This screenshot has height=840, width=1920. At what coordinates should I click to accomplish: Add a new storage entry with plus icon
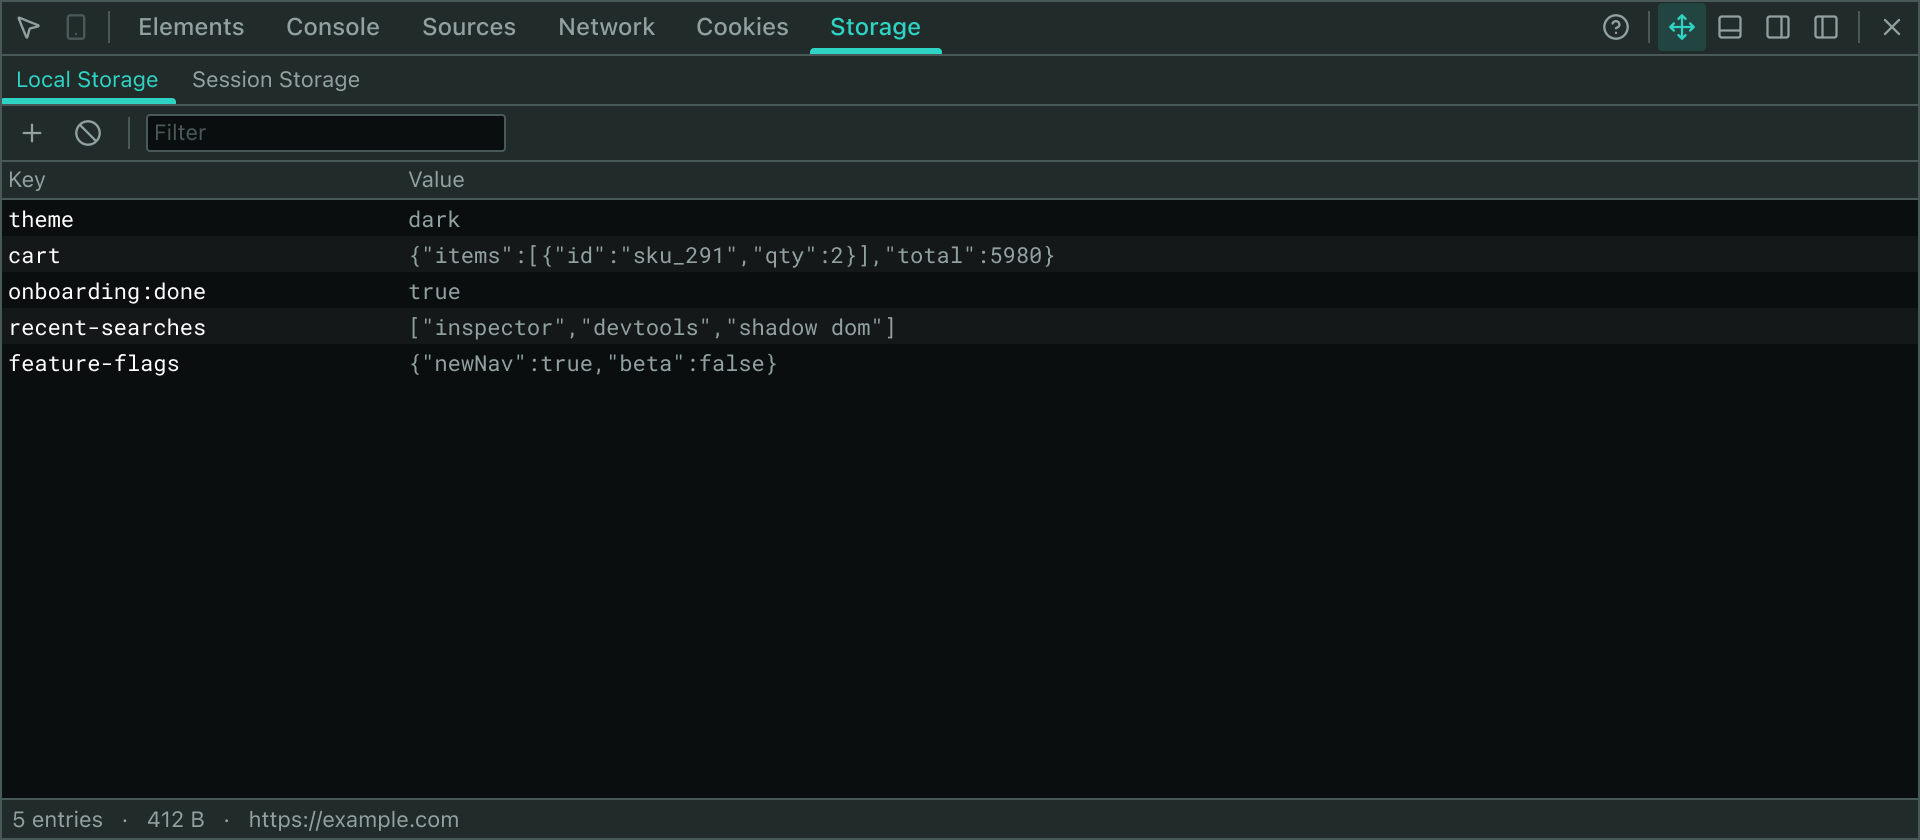pyautogui.click(x=32, y=133)
